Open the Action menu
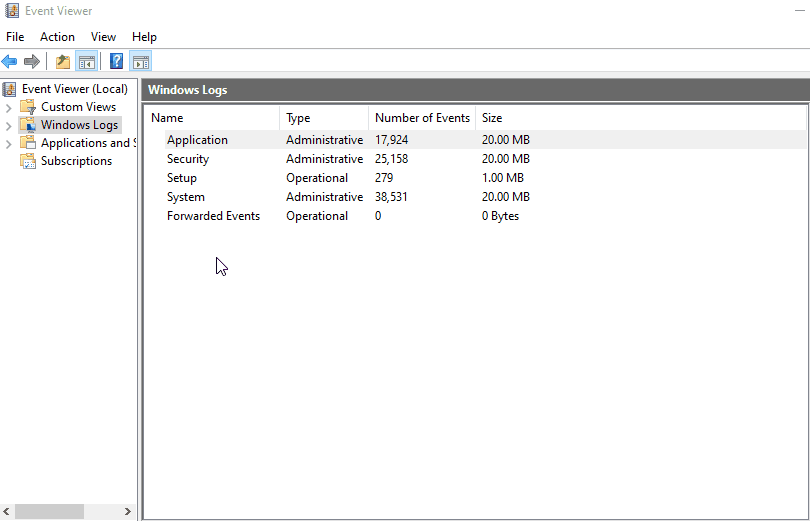 click(57, 37)
